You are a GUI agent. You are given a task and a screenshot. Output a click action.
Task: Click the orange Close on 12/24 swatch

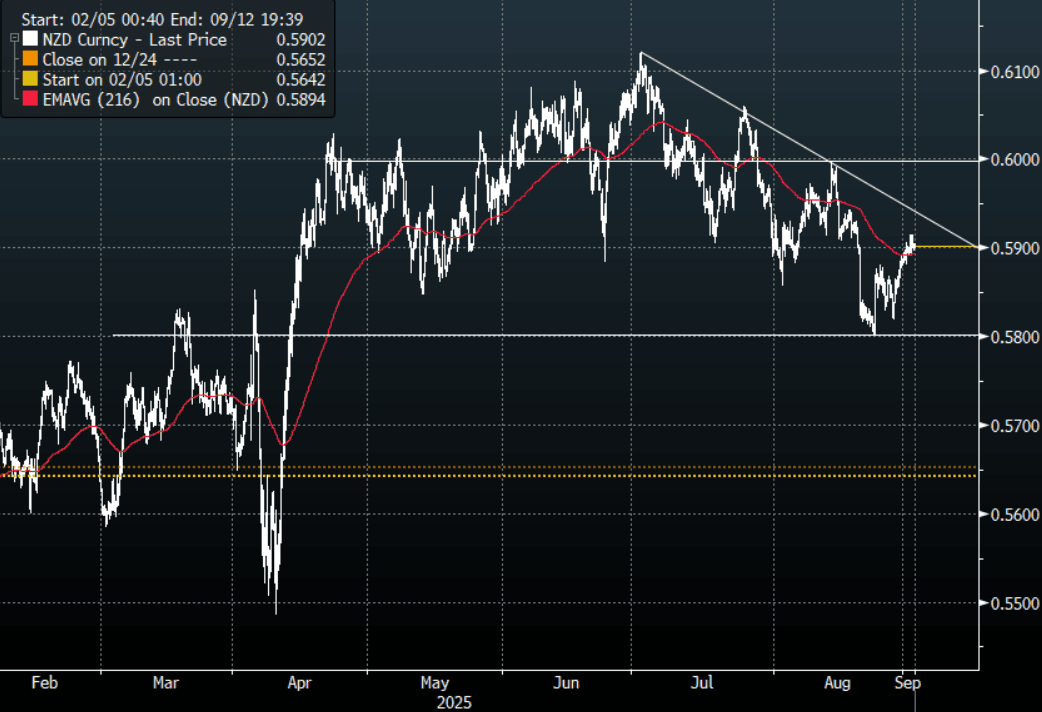point(32,59)
